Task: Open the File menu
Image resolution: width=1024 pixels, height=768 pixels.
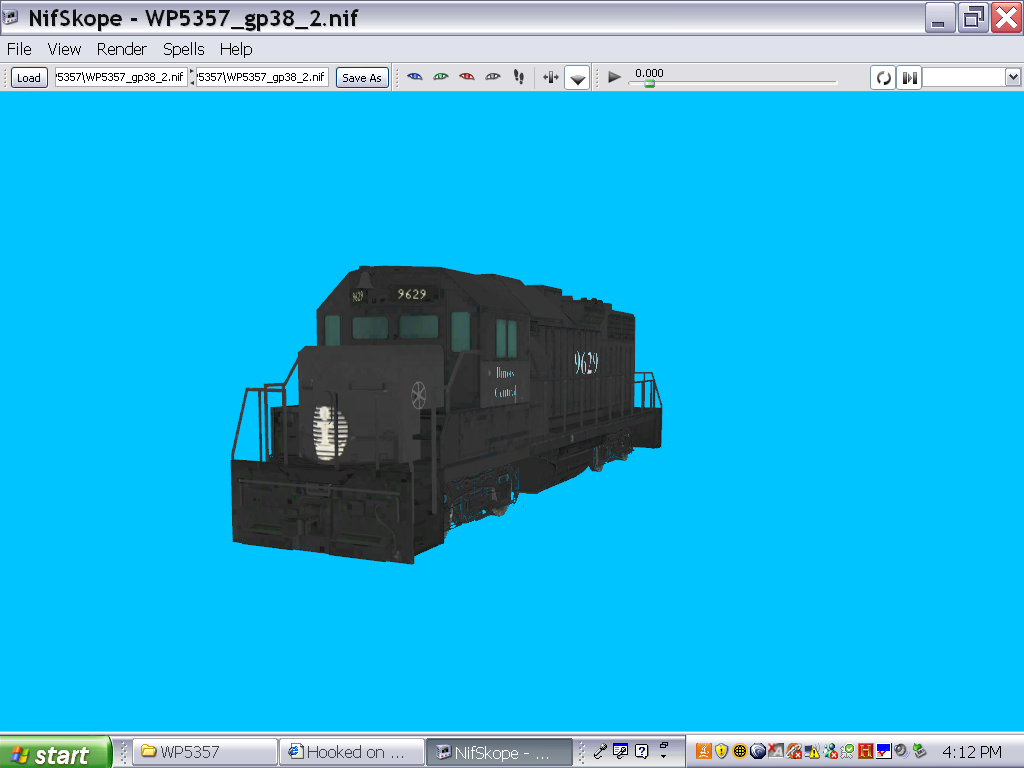Action: [x=19, y=49]
